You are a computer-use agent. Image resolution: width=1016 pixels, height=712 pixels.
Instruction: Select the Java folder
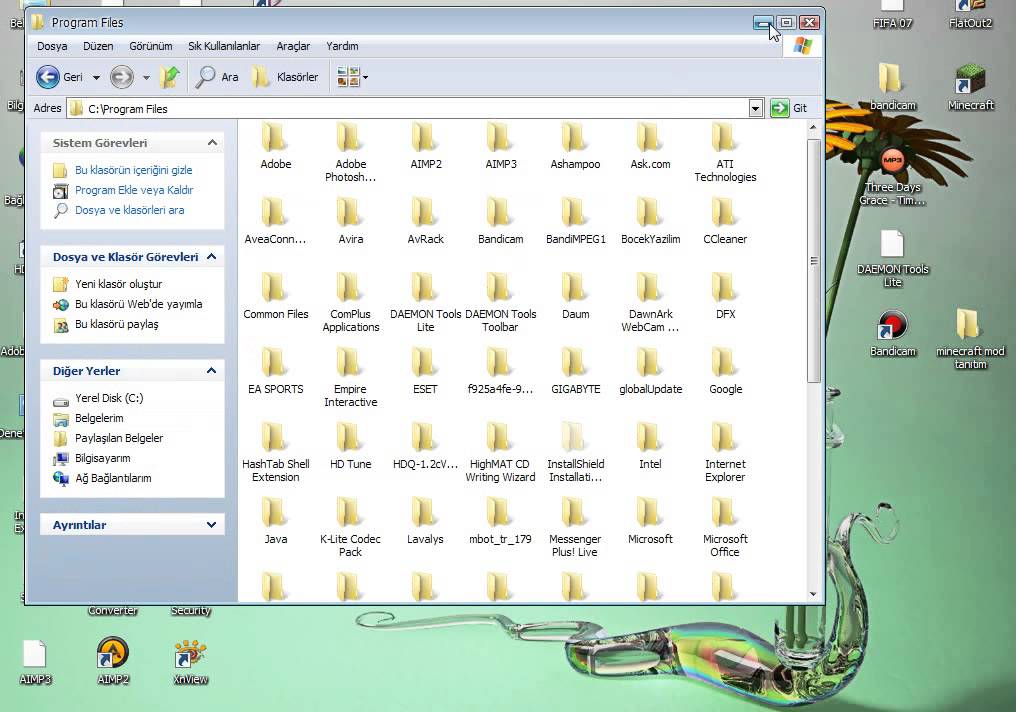tap(275, 522)
